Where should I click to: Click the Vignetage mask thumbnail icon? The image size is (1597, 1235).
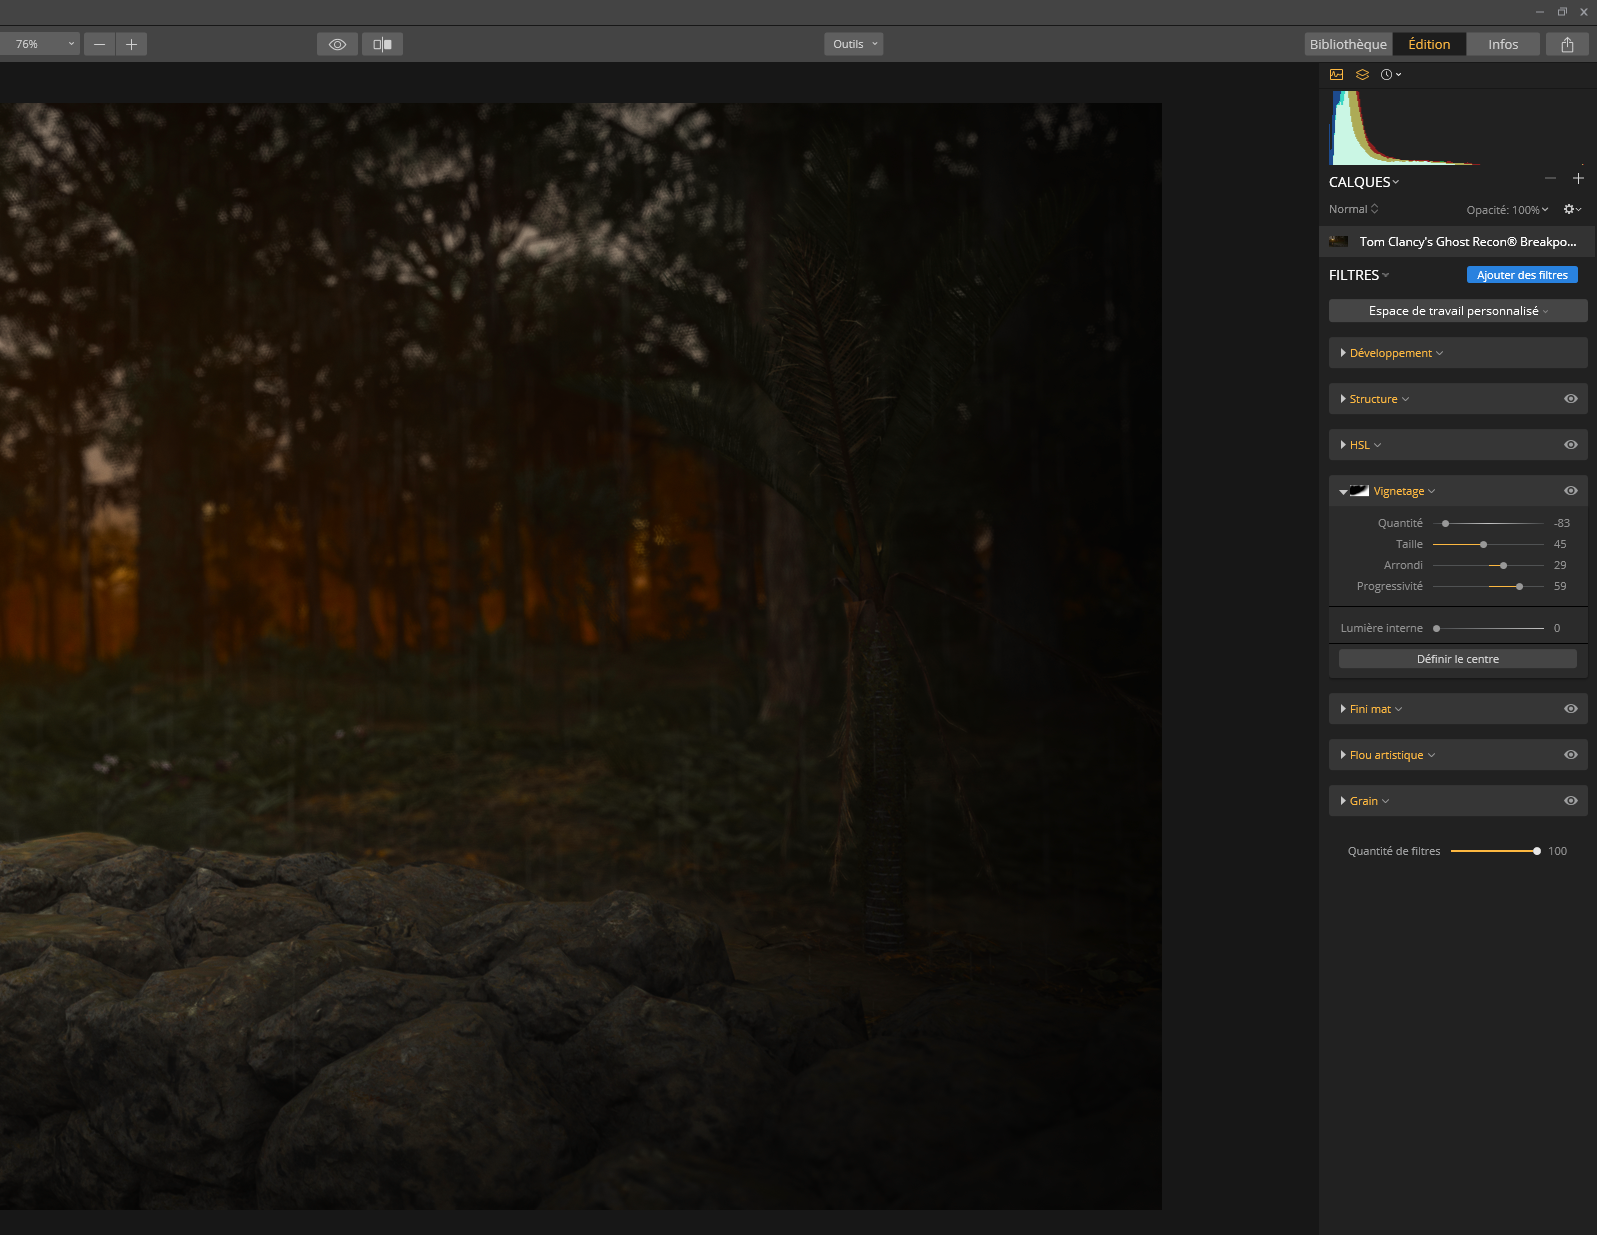point(1359,491)
